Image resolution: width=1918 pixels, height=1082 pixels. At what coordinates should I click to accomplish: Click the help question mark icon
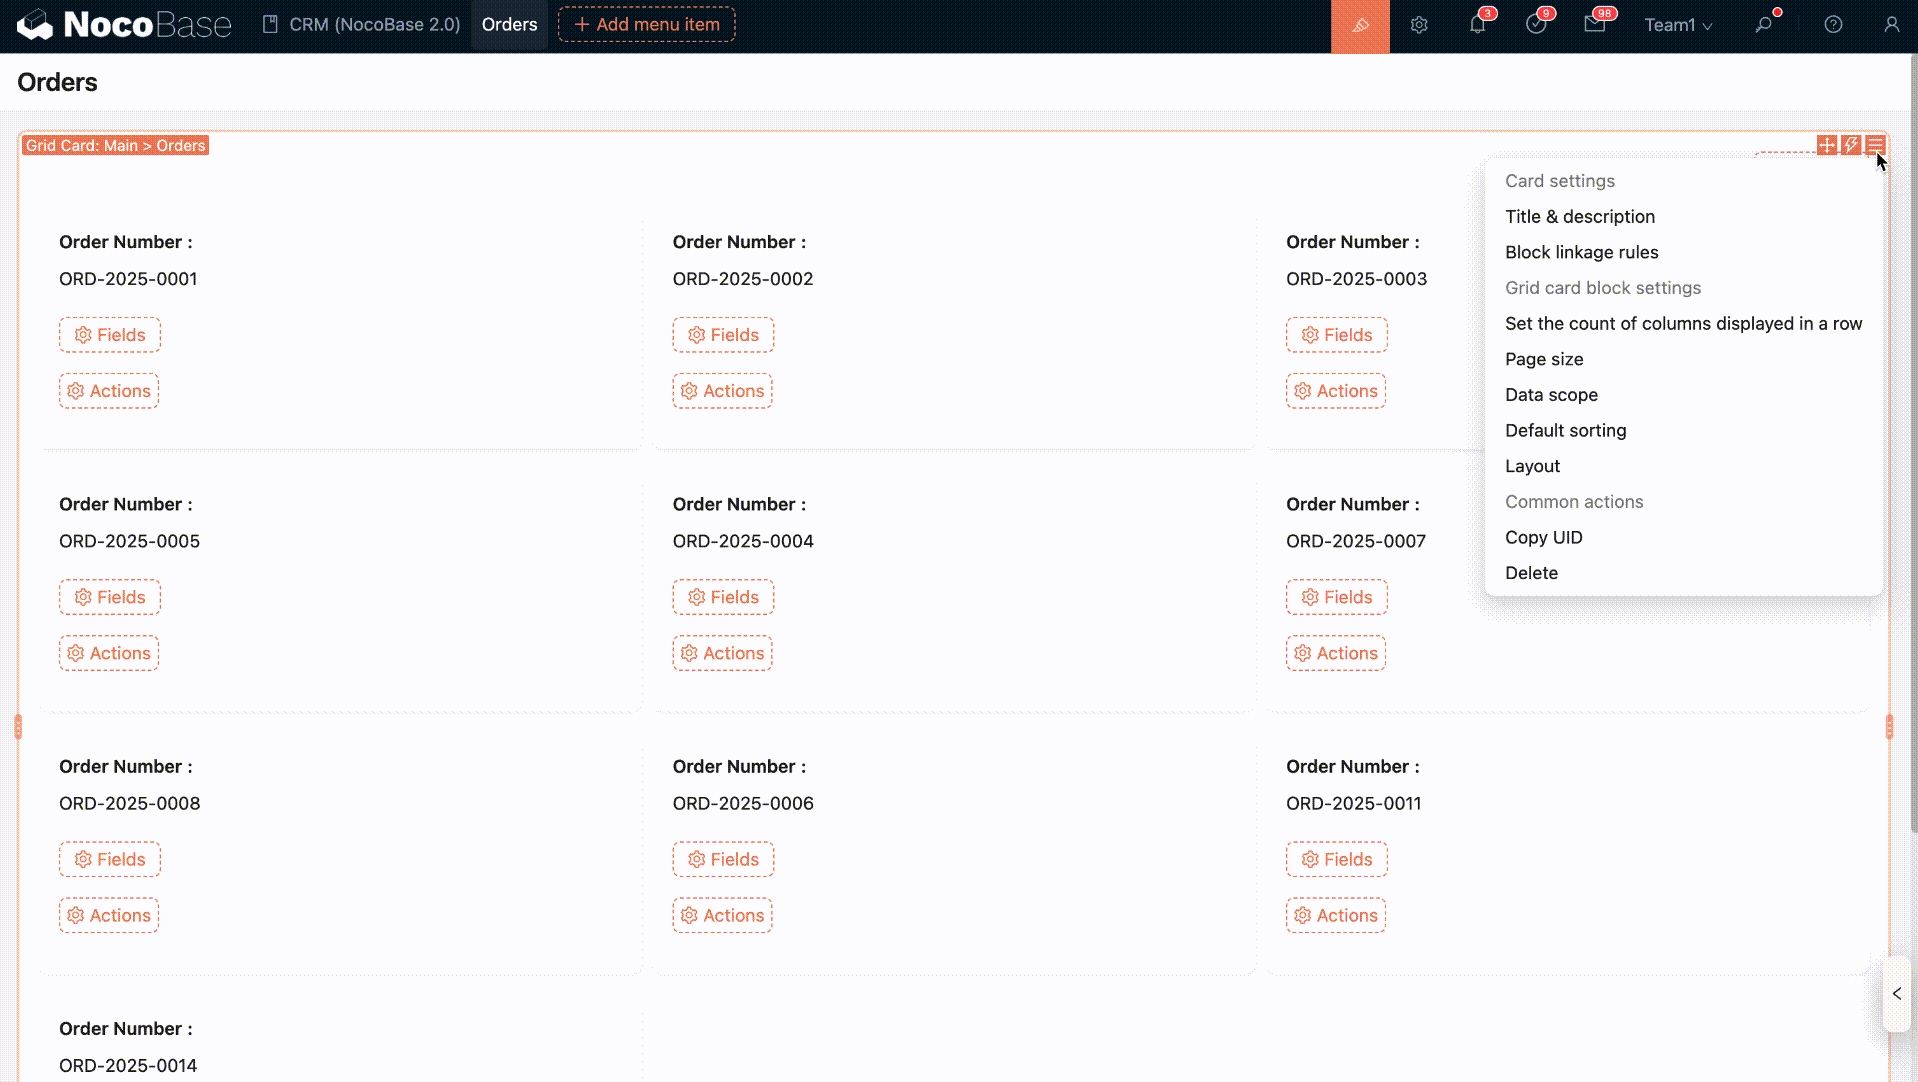pos(1833,26)
